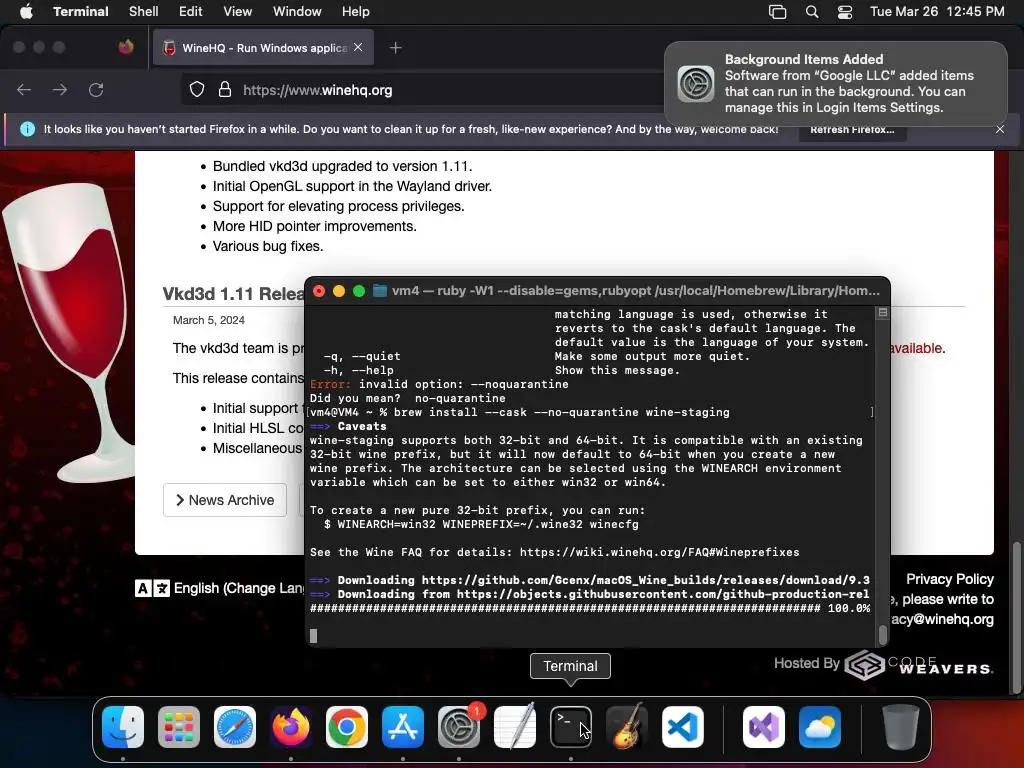The height and width of the screenshot is (768, 1024).
Task: Close the WineHQ tab
Action: pos(358,48)
